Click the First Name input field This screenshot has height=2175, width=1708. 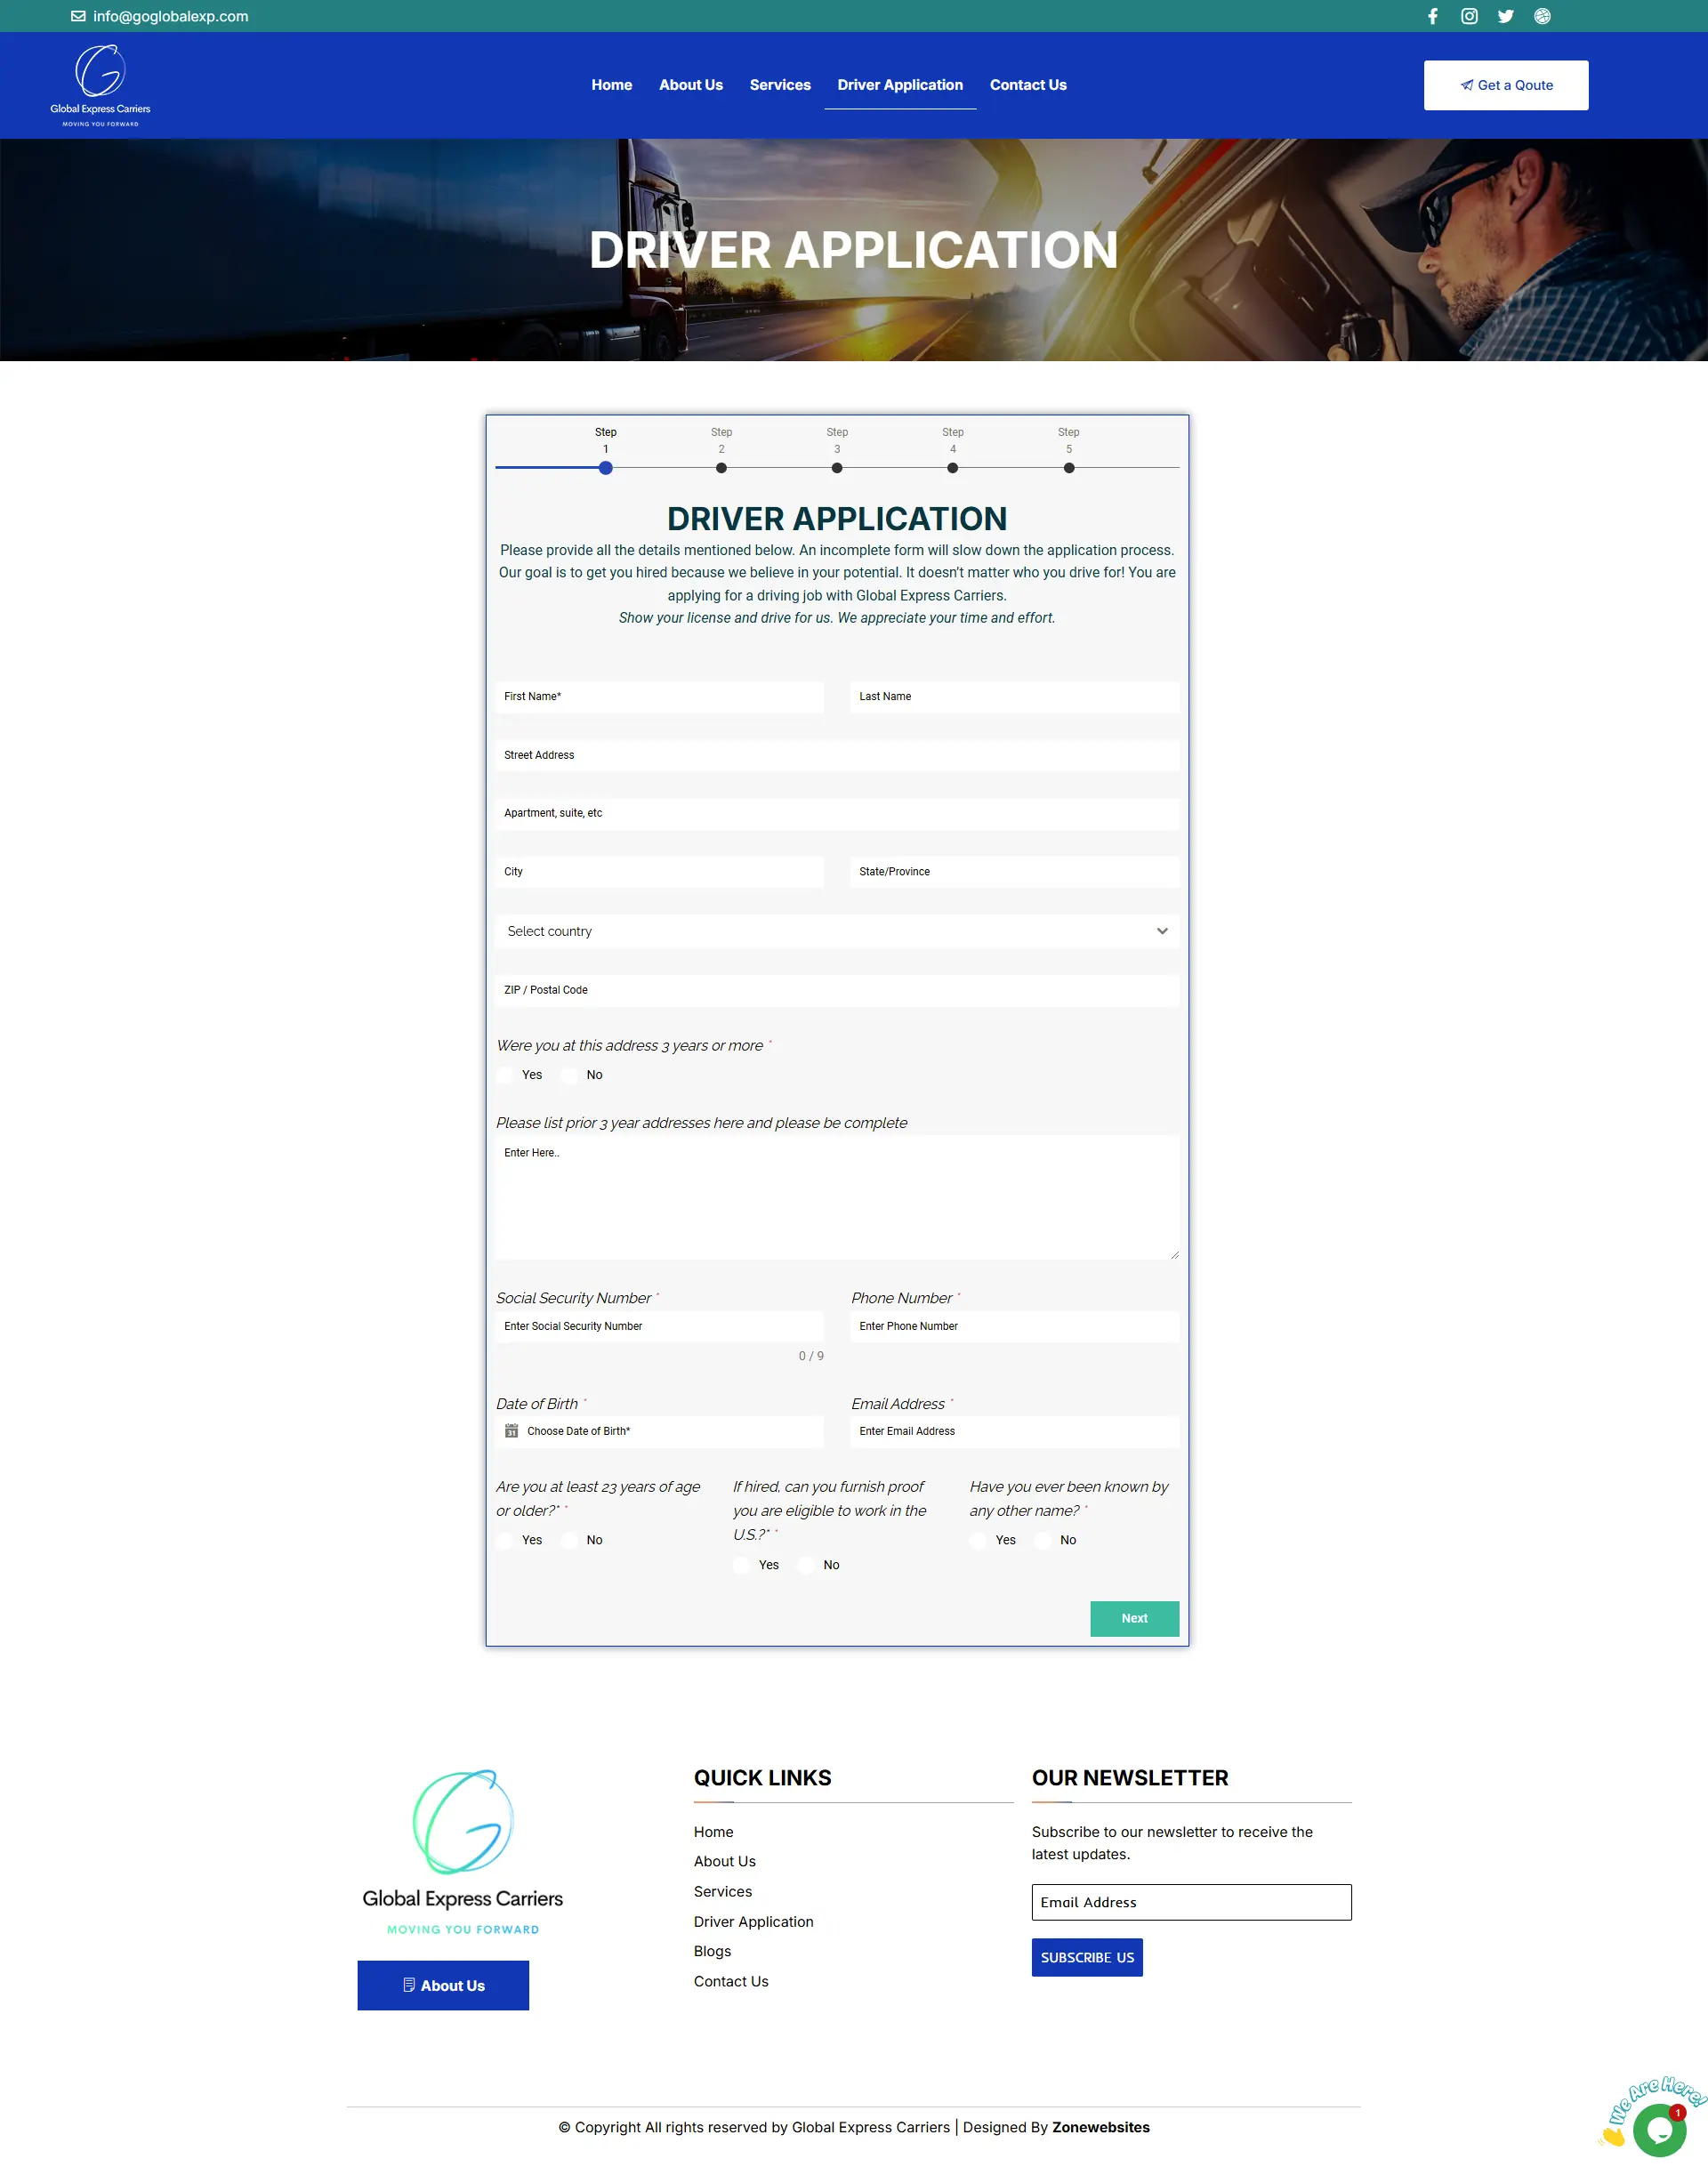click(659, 696)
